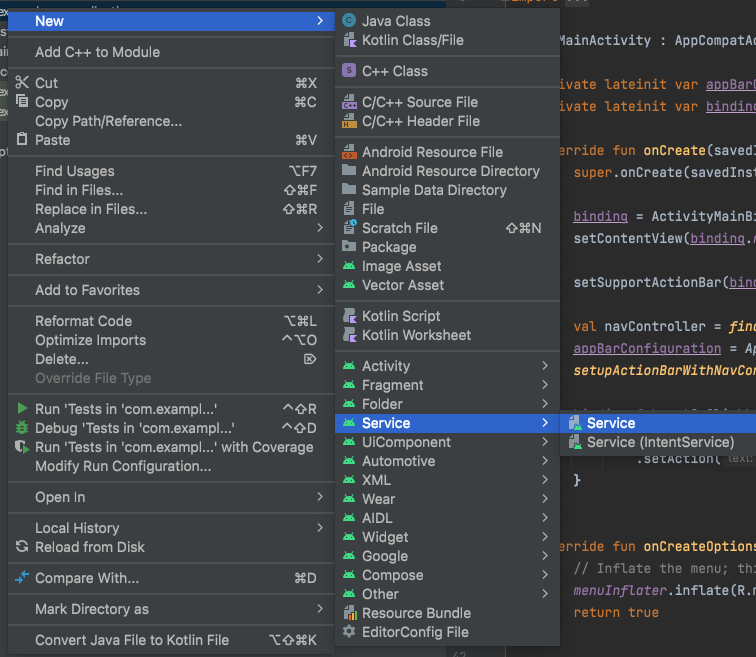Open the Open In submenu

[171, 497]
